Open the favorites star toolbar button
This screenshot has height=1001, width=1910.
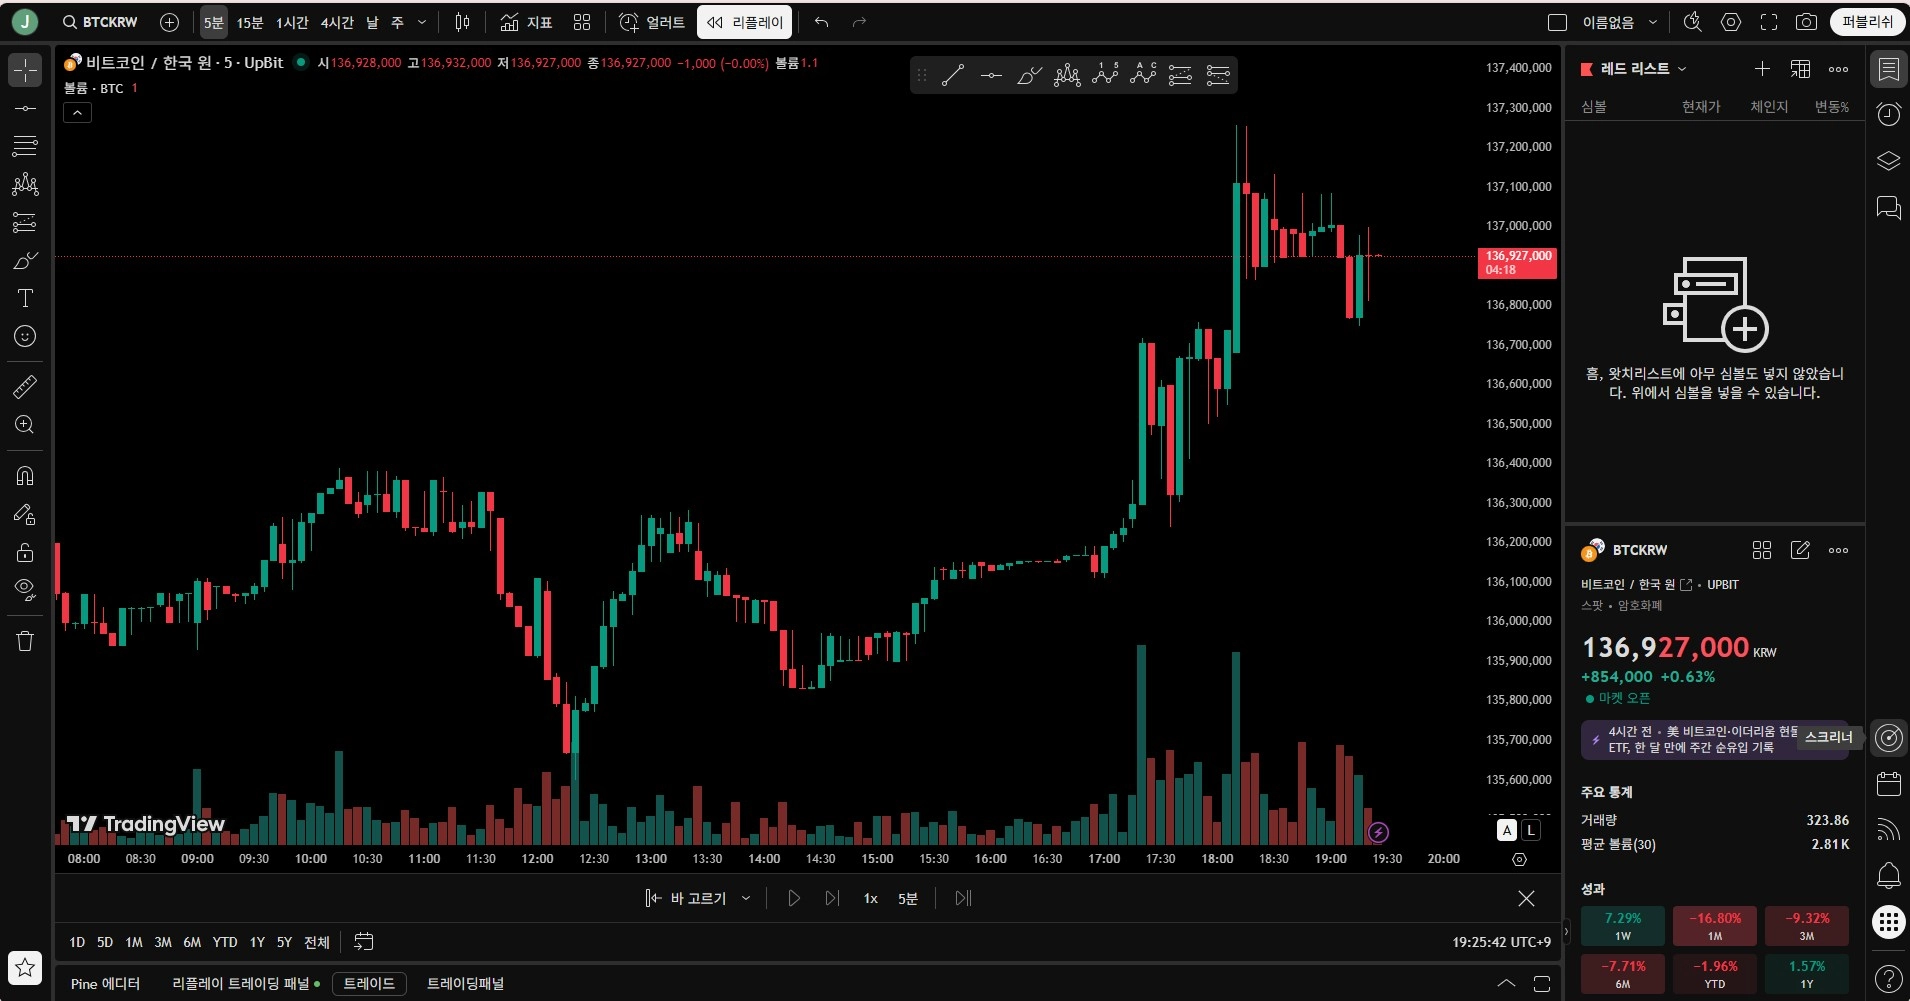click(25, 967)
